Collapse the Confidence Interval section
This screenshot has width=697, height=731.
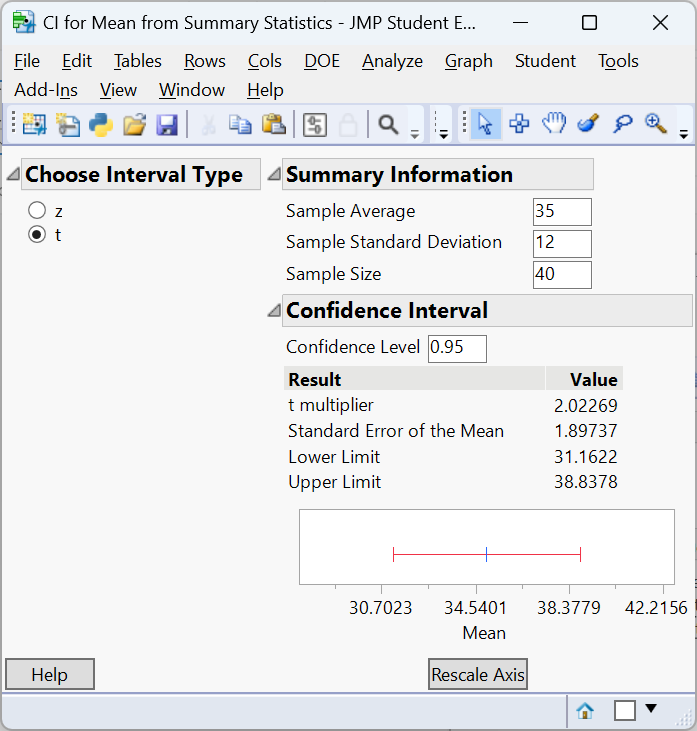pos(273,311)
